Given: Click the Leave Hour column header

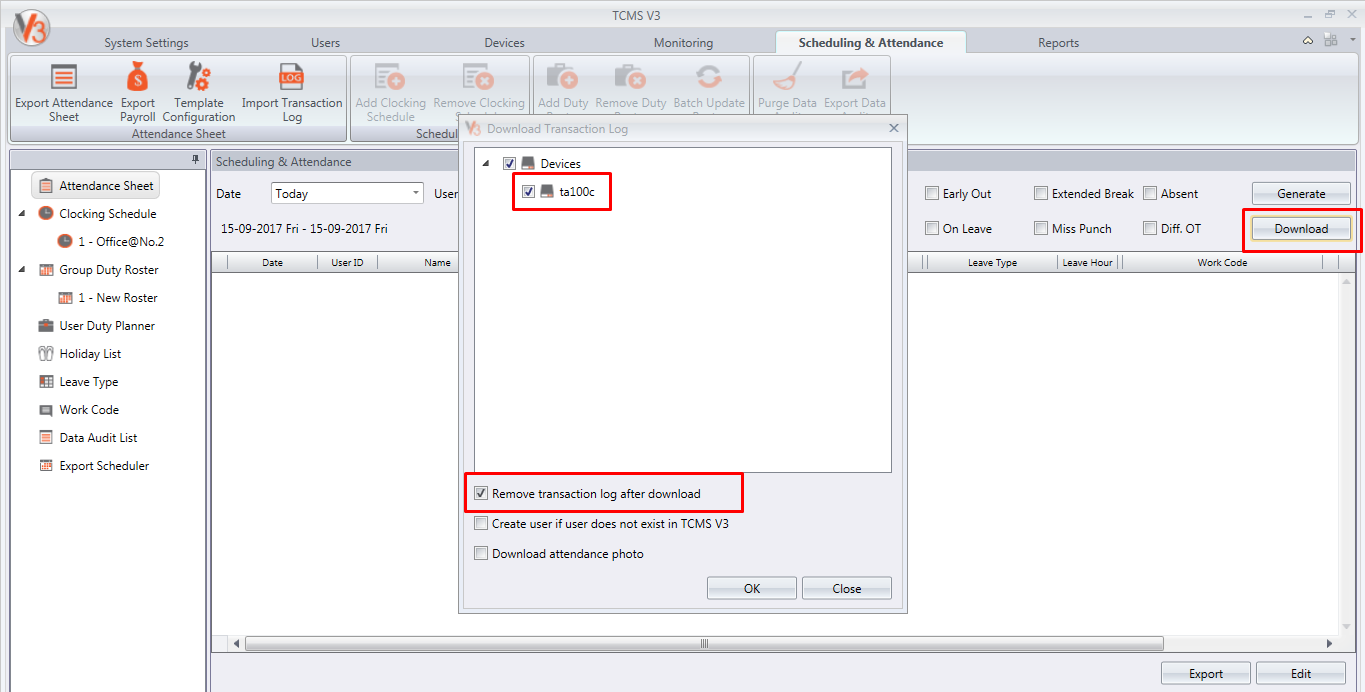Looking at the screenshot, I should (x=1088, y=263).
